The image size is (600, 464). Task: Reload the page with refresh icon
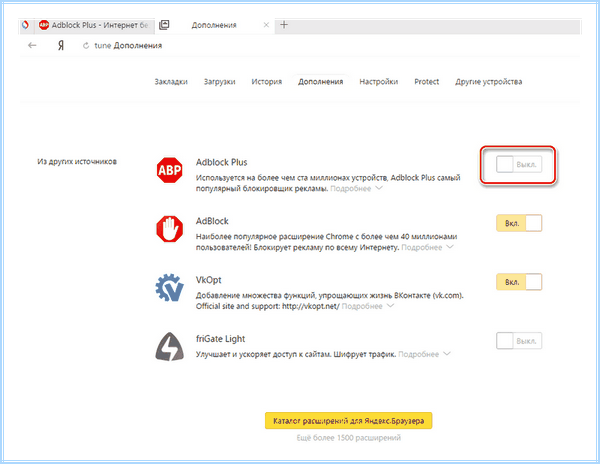click(86, 46)
